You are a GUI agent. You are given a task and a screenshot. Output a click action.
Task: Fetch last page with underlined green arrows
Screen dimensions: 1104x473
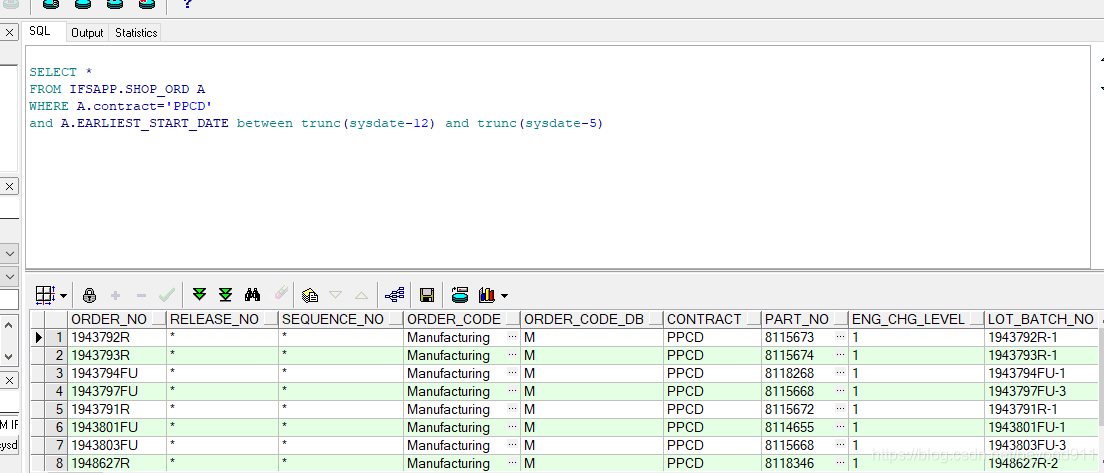tap(225, 295)
